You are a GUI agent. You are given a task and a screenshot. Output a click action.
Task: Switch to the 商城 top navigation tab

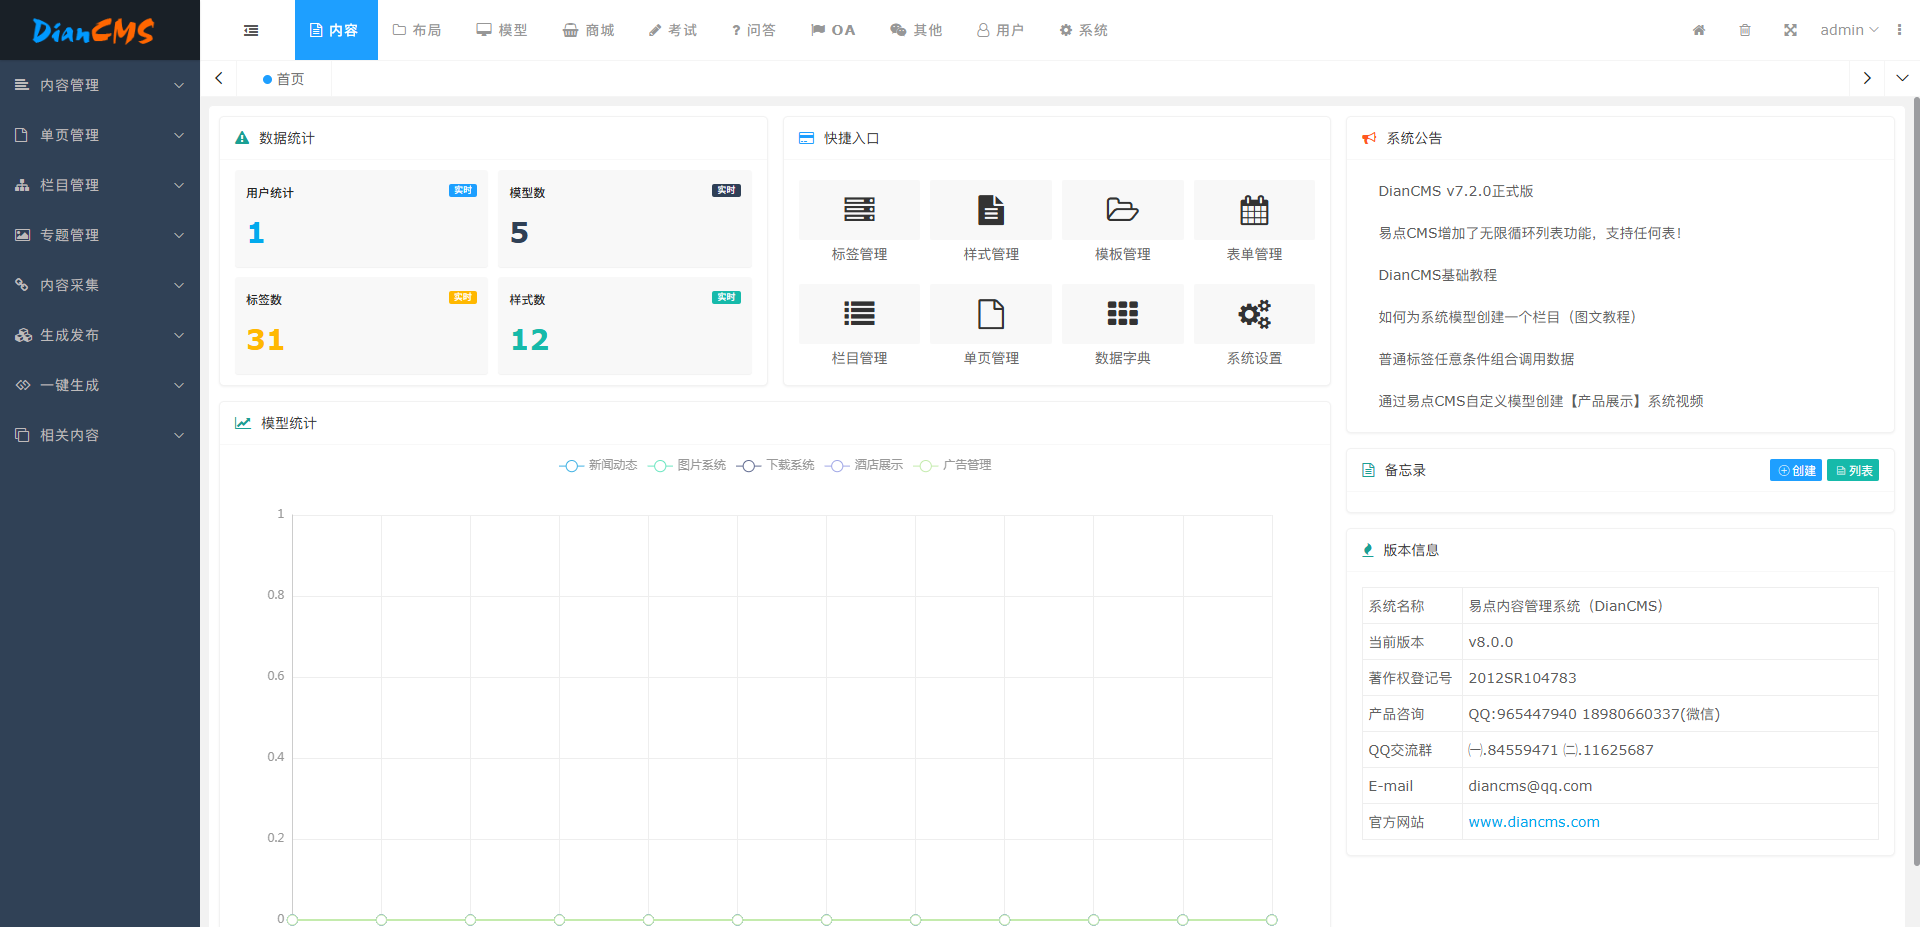(588, 30)
